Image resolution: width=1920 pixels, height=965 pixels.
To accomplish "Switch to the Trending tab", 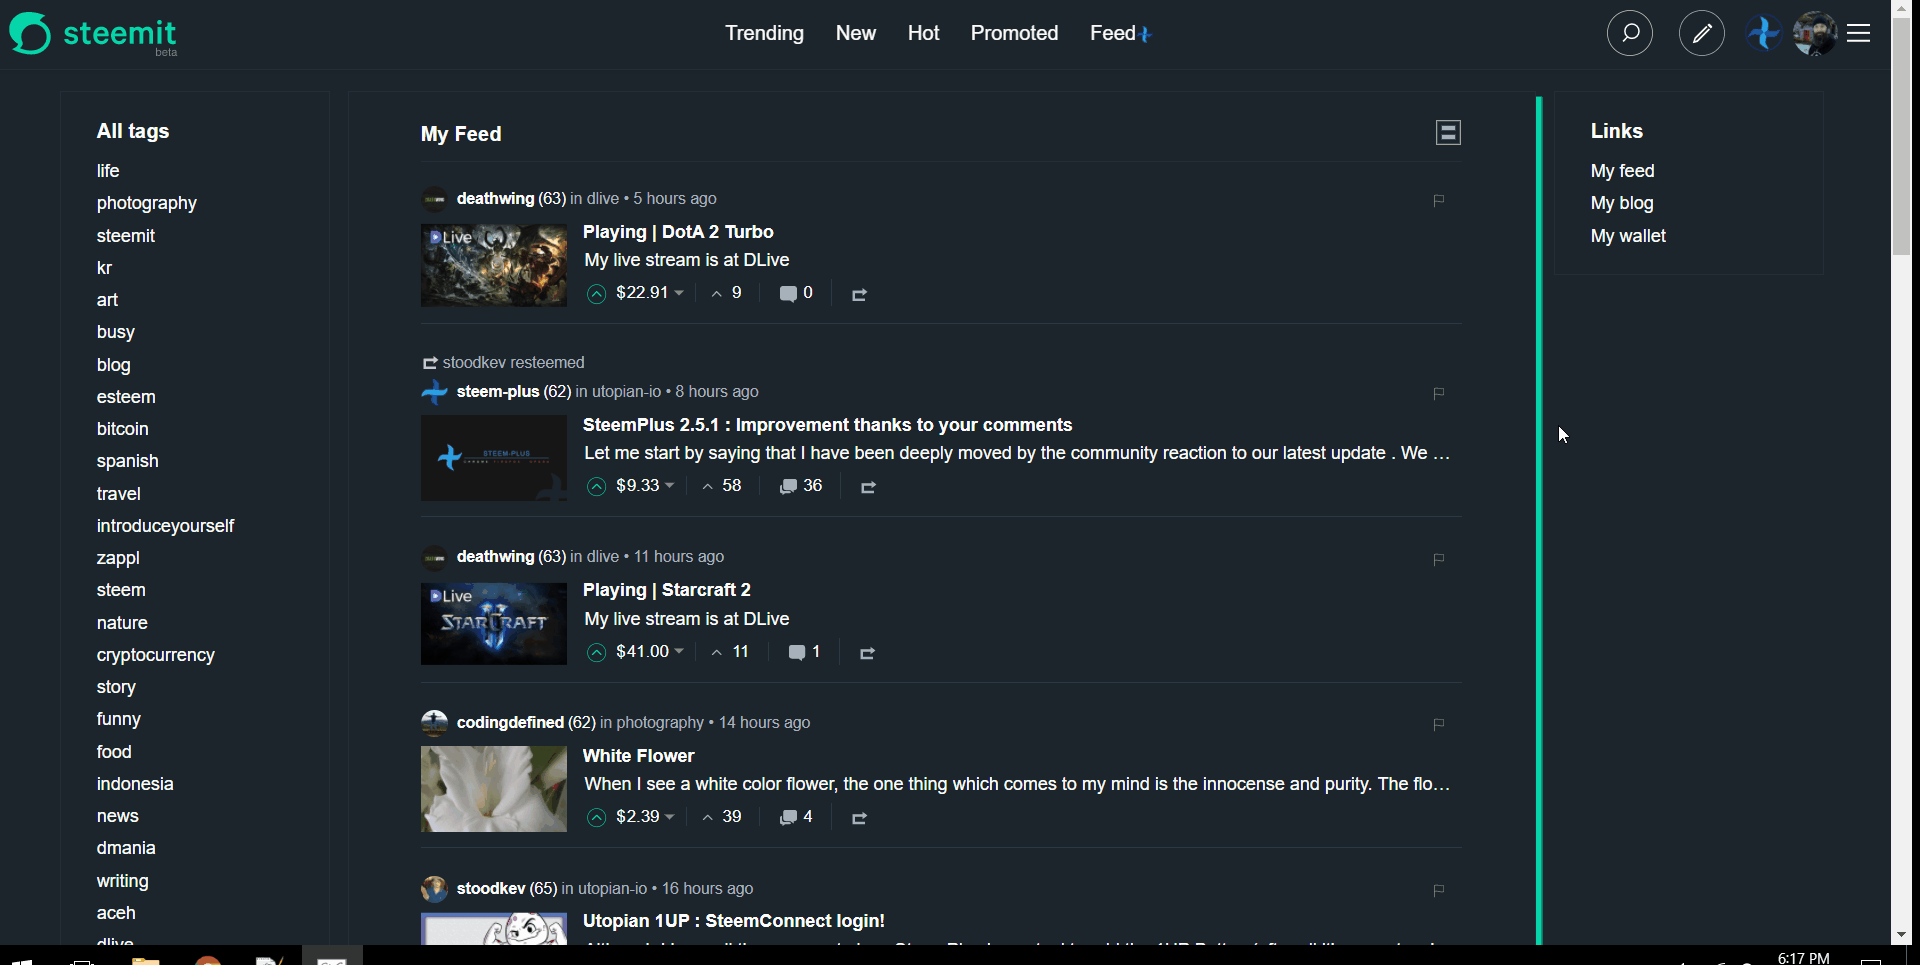I will [x=764, y=33].
